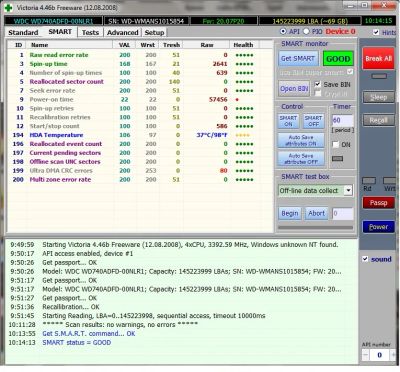
Task: Open the BIN file via Open BIN
Action: click(x=294, y=89)
